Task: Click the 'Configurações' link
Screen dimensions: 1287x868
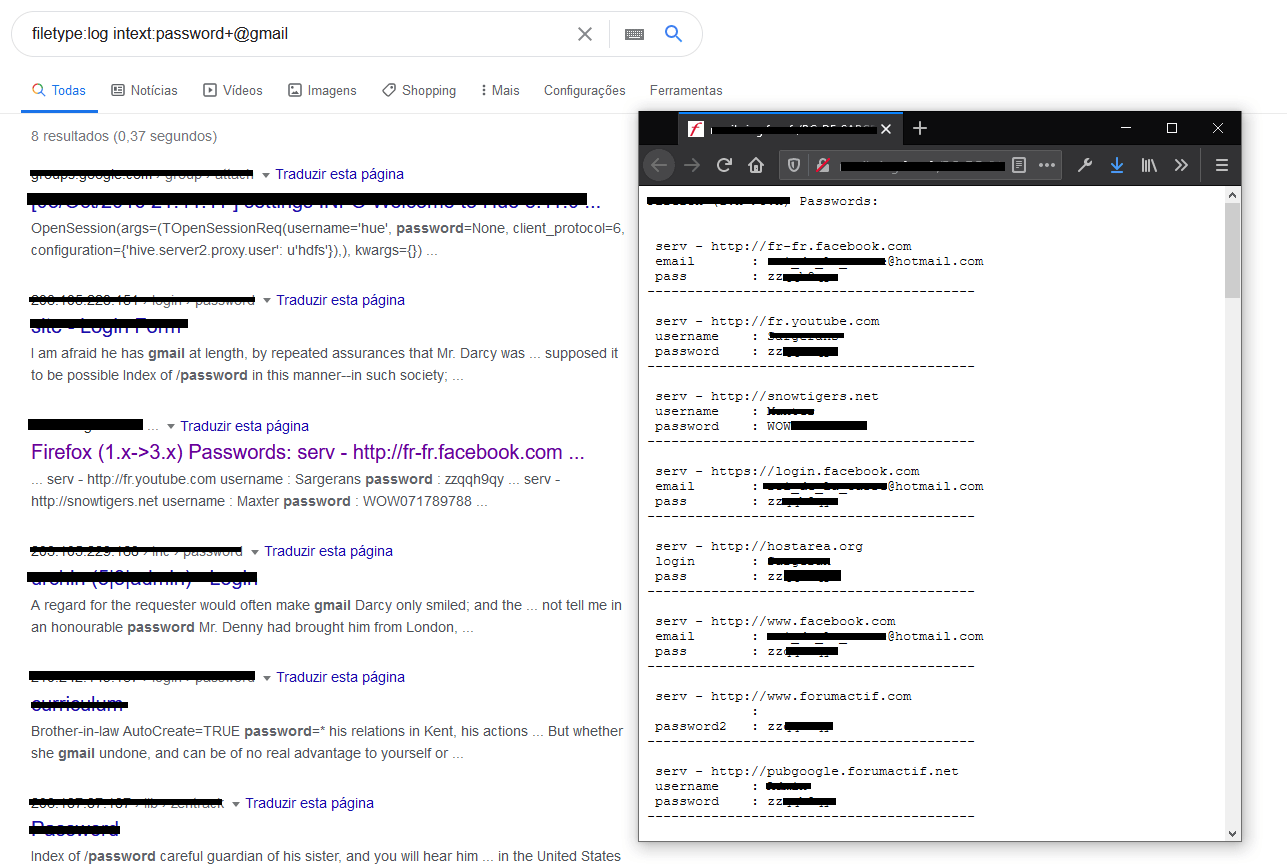Action: pos(584,90)
